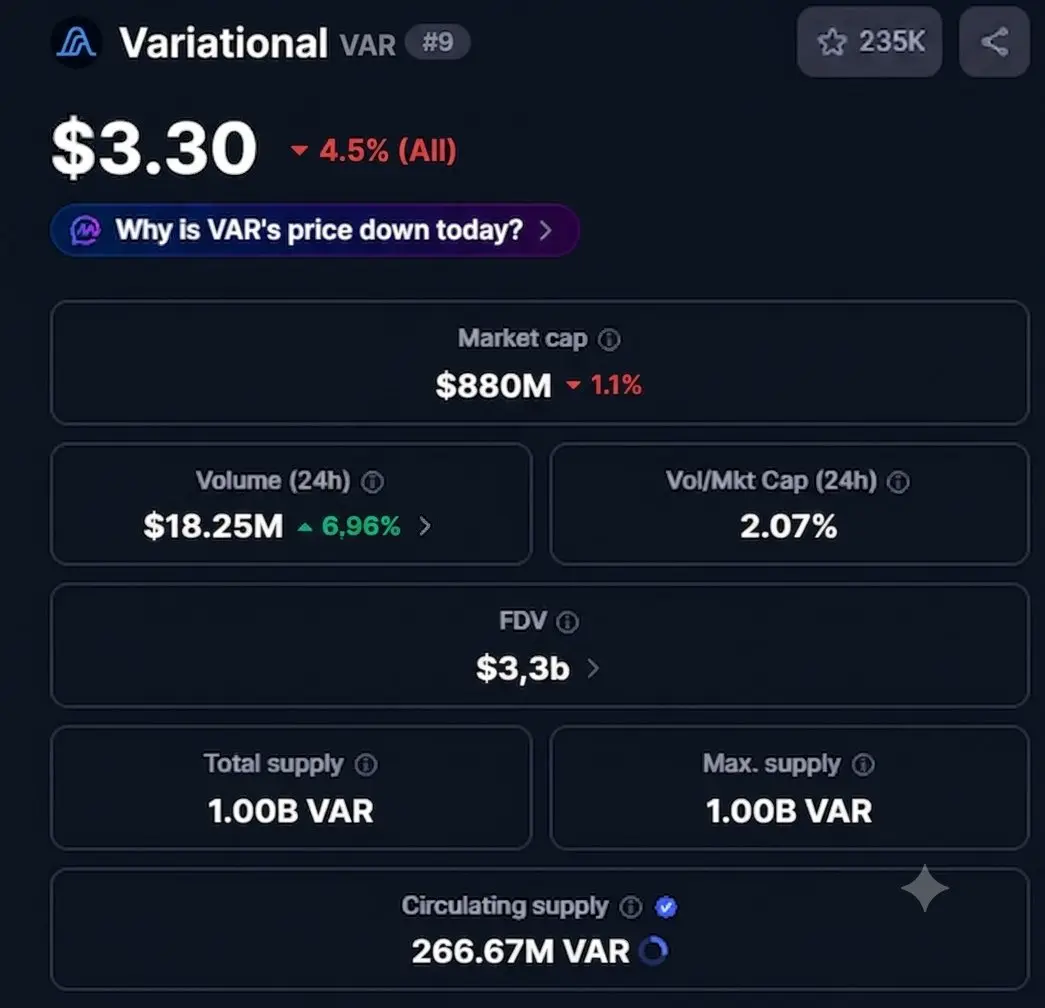This screenshot has height=1008, width=1045.
Task: Show info for Volume (24h)
Action: pos(372,481)
